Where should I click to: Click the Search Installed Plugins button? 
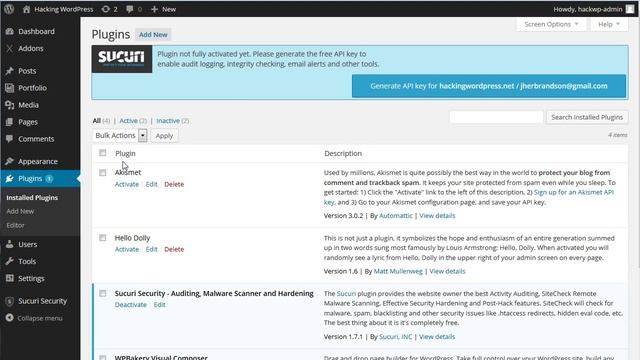pyautogui.click(x=587, y=117)
